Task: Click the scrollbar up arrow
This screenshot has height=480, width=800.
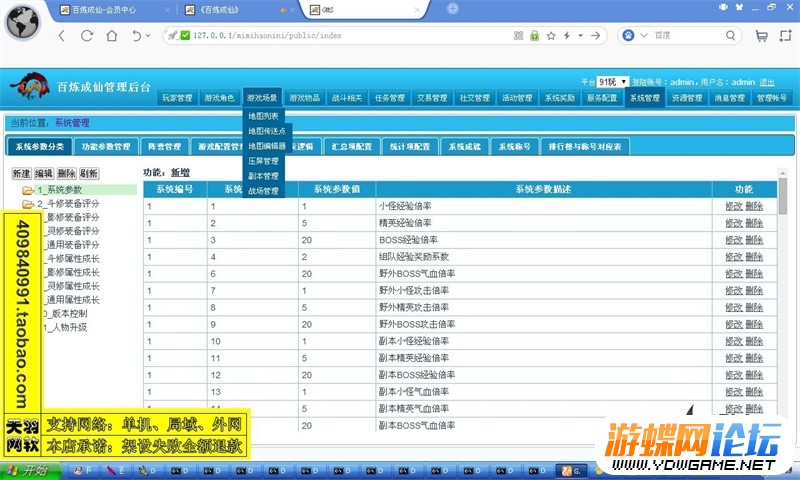Action: click(x=783, y=173)
